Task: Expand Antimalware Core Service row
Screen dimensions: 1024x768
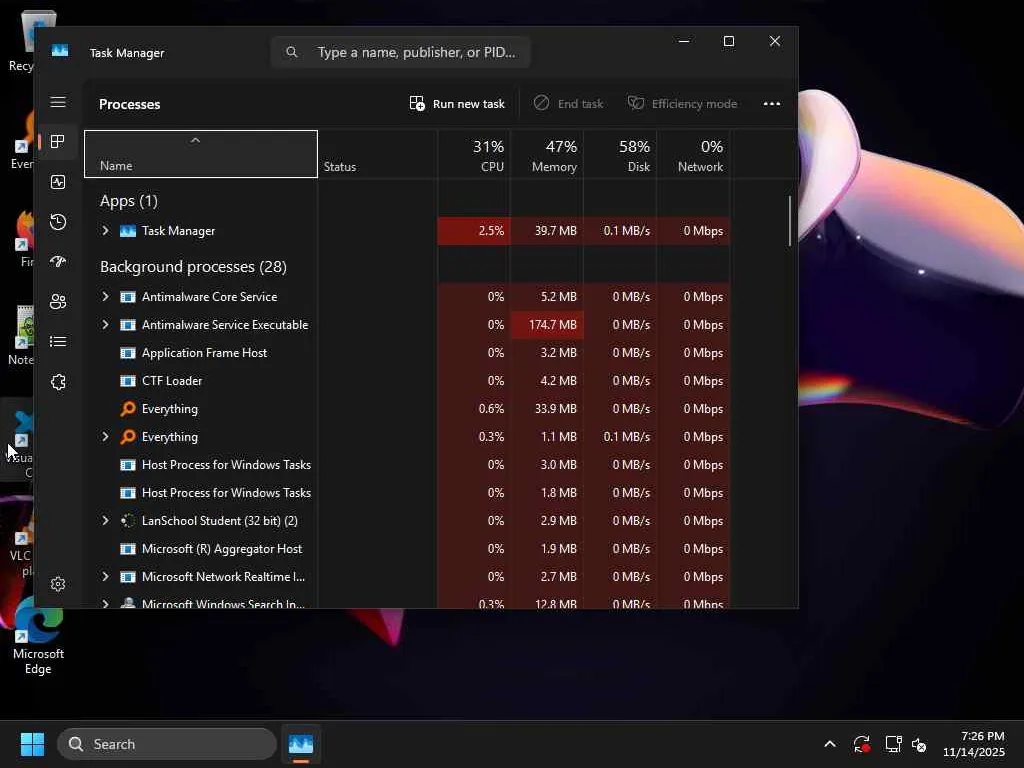Action: pyautogui.click(x=105, y=296)
